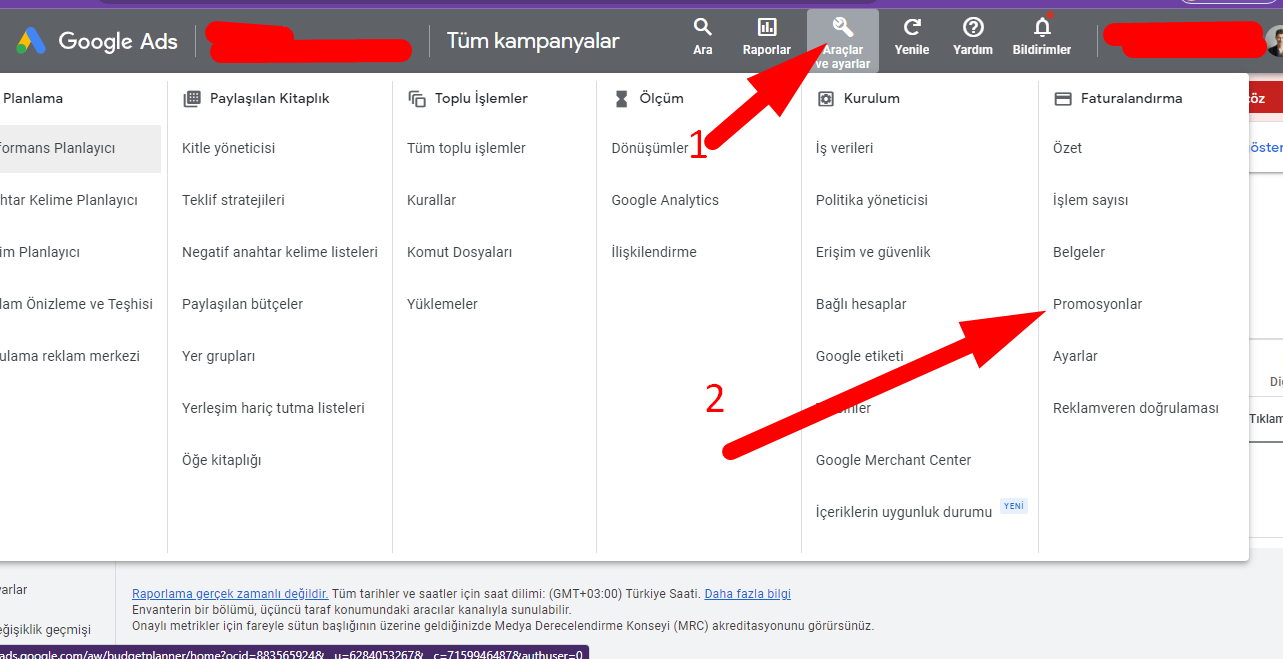Image resolution: width=1283 pixels, height=659 pixels.
Task: Click the Kurulum header text
Action: click(x=872, y=98)
